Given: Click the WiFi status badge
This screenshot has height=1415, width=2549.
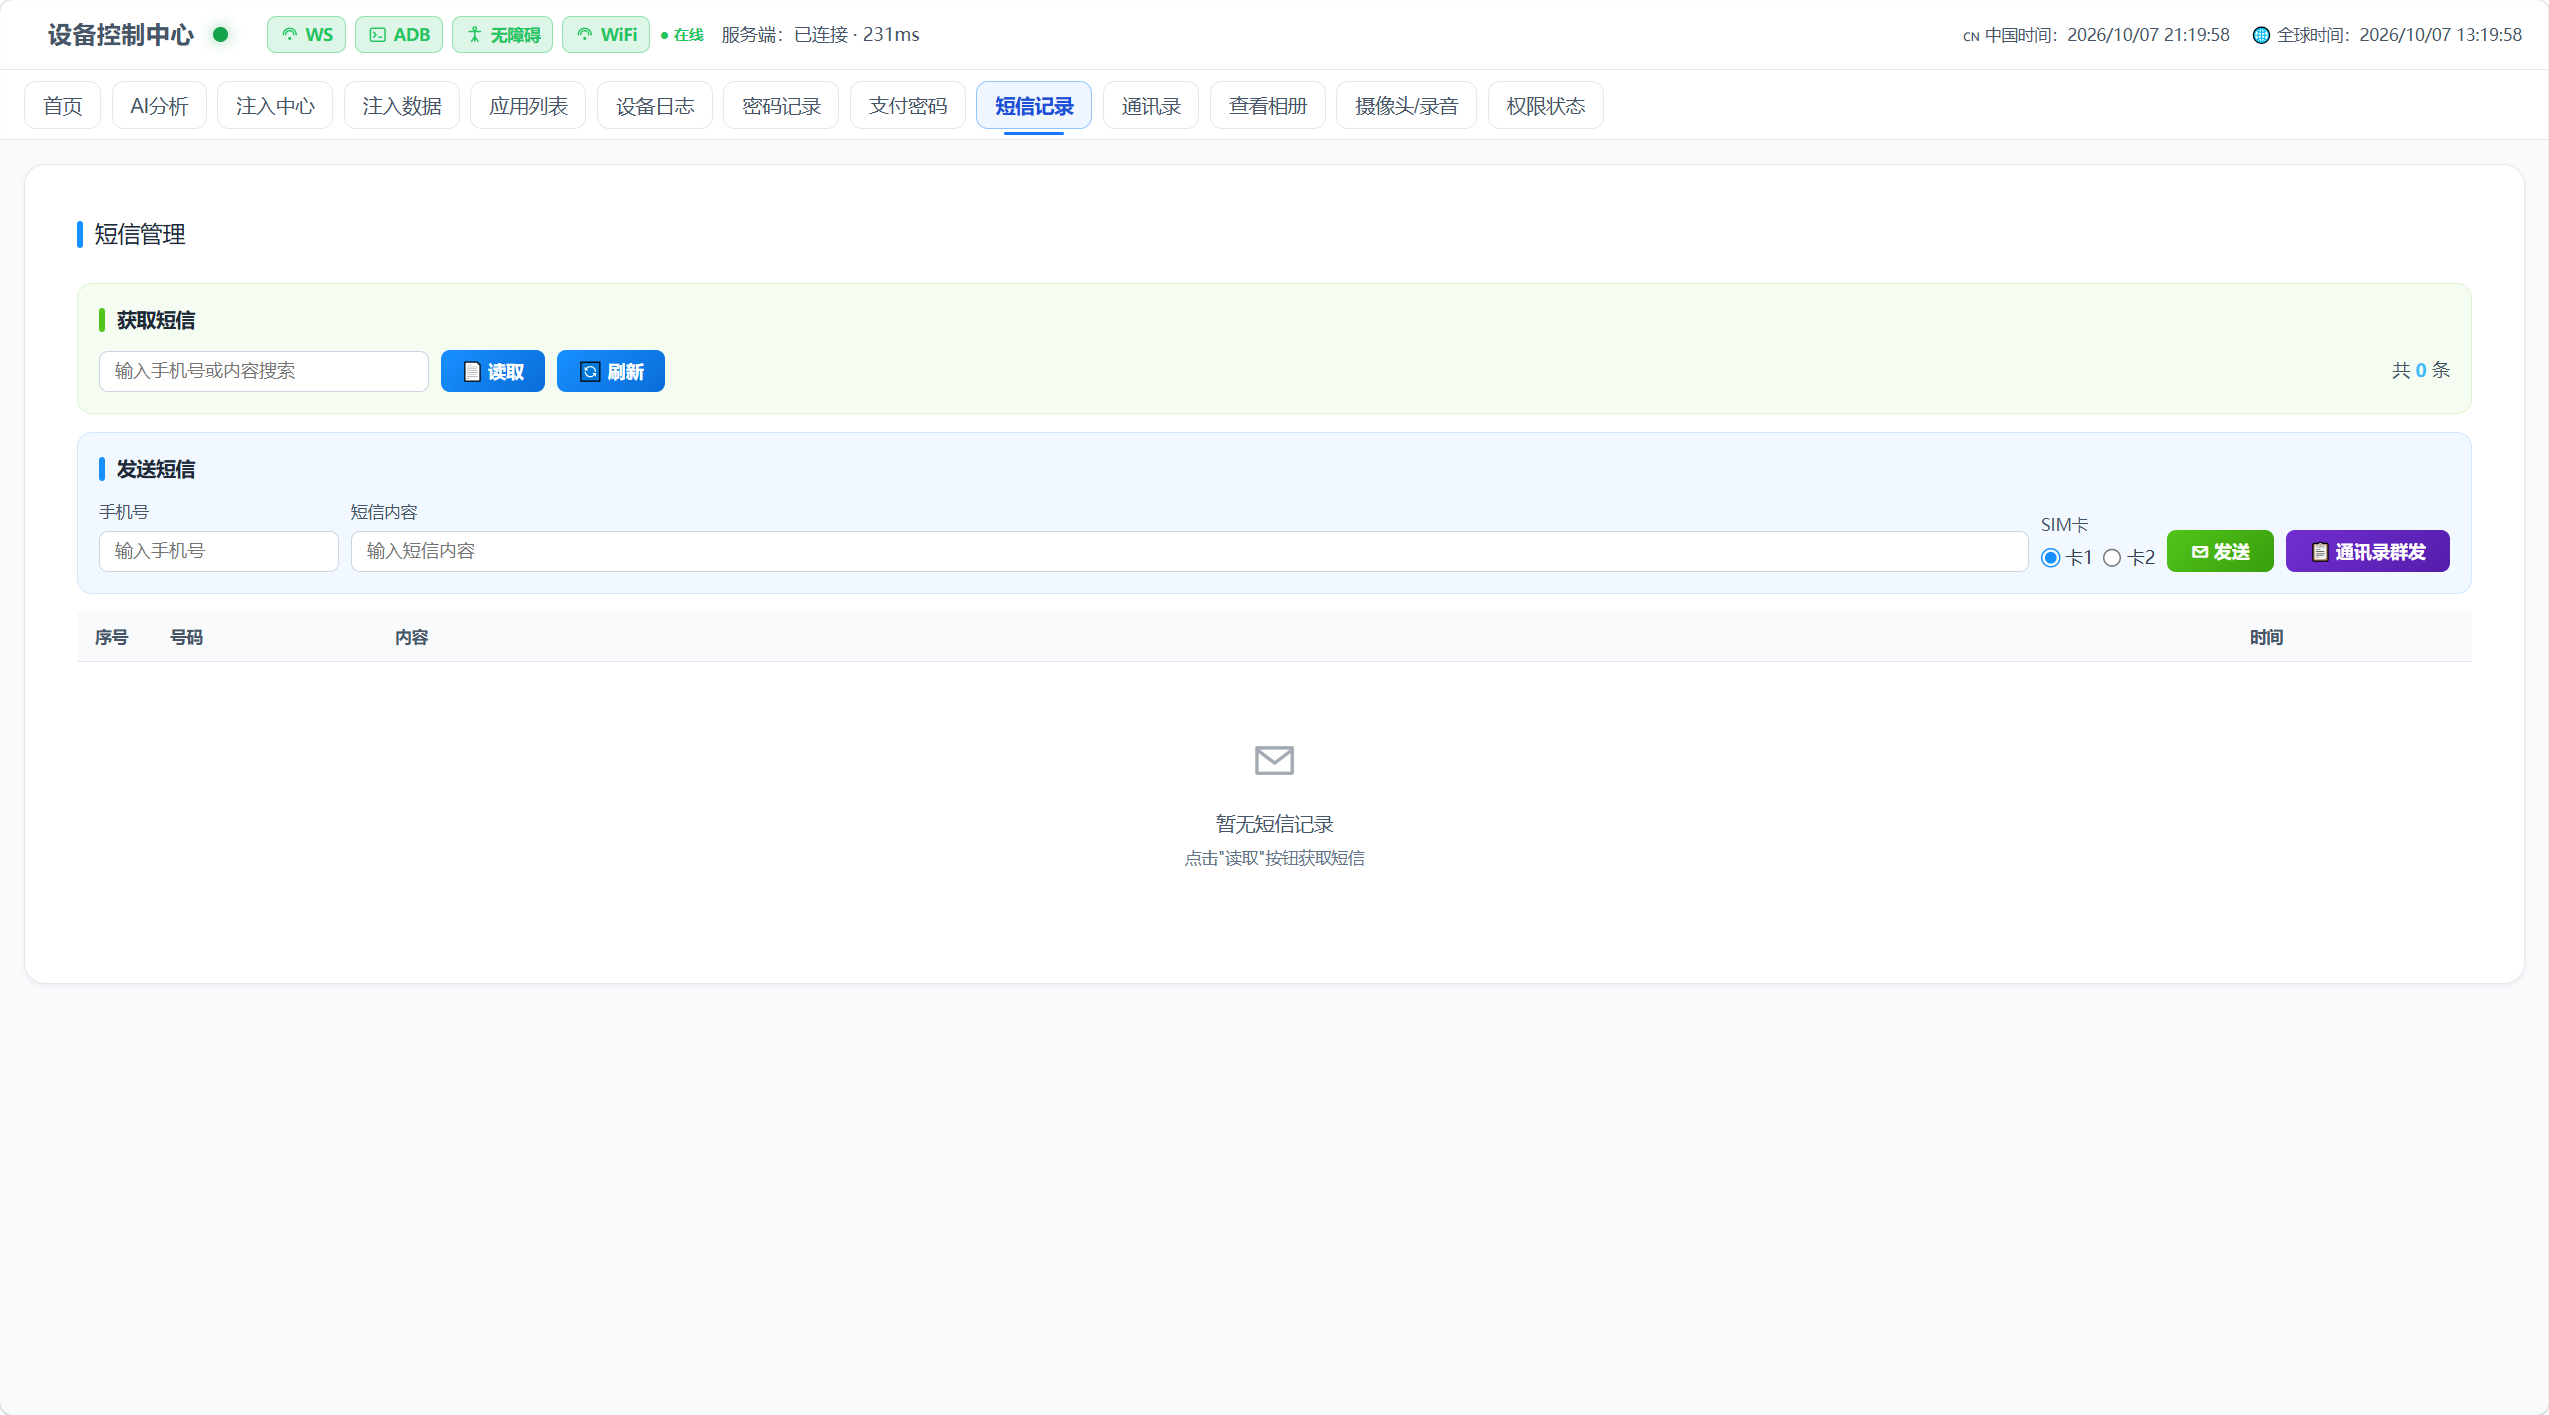Looking at the screenshot, I should pos(606,35).
